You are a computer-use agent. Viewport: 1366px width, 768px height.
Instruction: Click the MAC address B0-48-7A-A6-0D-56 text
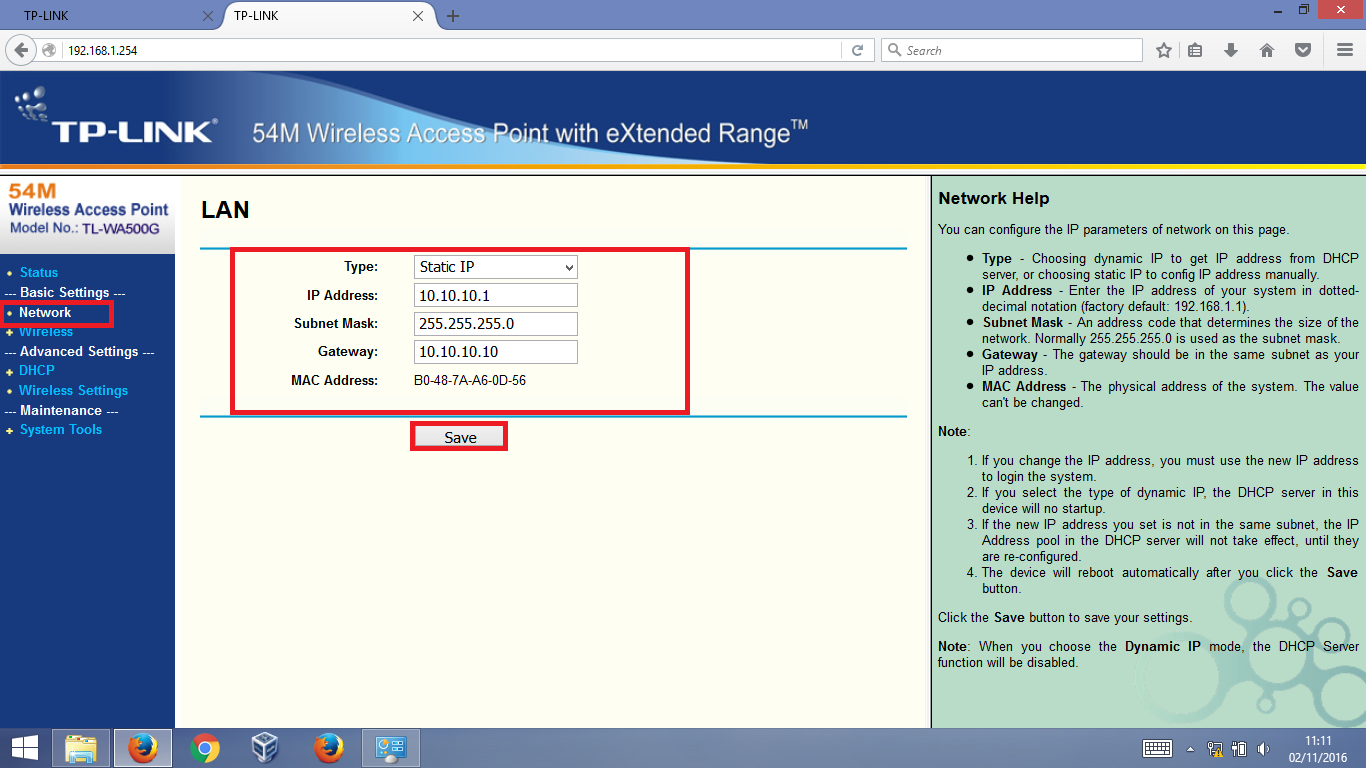coord(470,380)
